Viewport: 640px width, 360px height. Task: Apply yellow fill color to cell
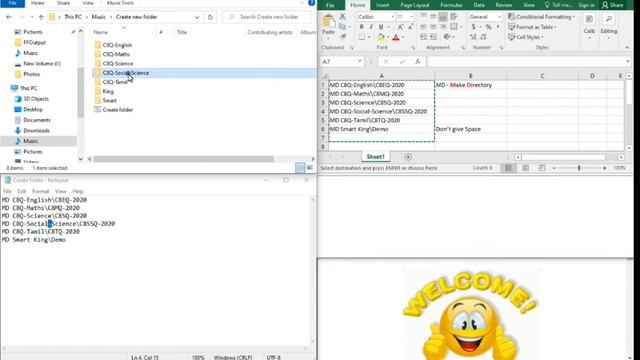(x=381, y=37)
